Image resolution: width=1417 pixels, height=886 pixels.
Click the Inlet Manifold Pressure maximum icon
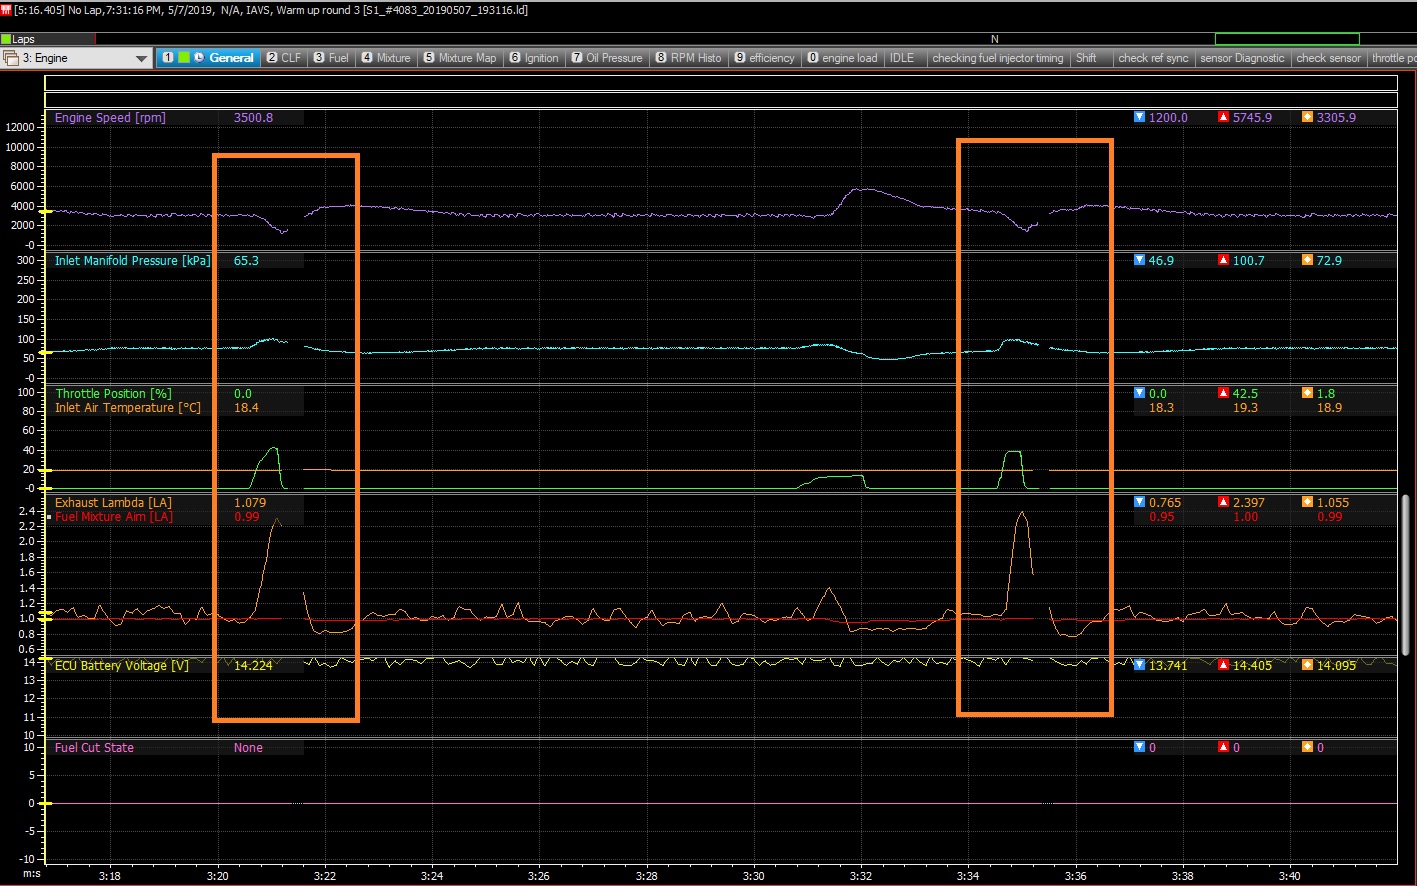[1223, 260]
